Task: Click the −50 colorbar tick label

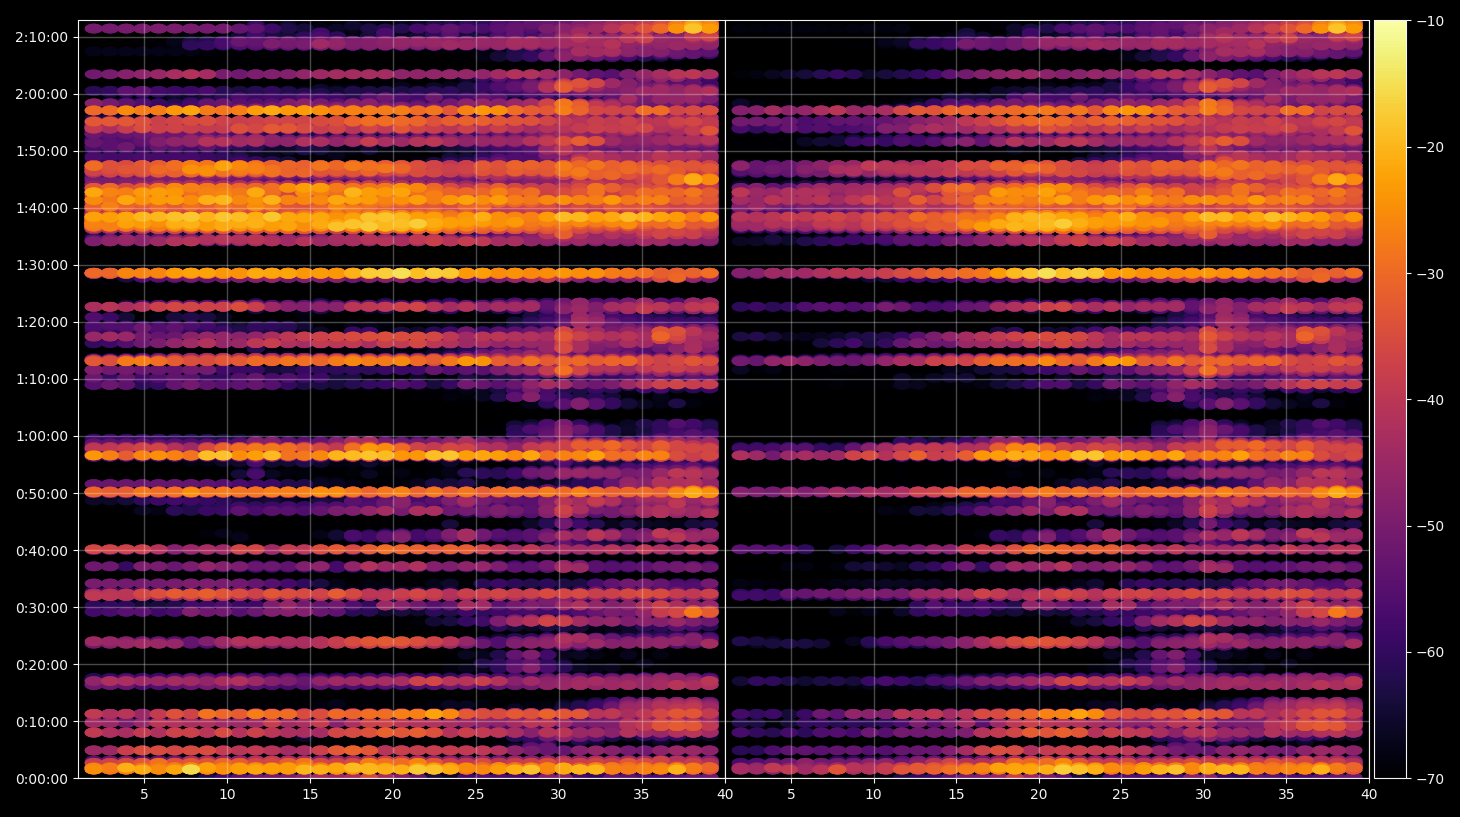Action: coord(1430,526)
